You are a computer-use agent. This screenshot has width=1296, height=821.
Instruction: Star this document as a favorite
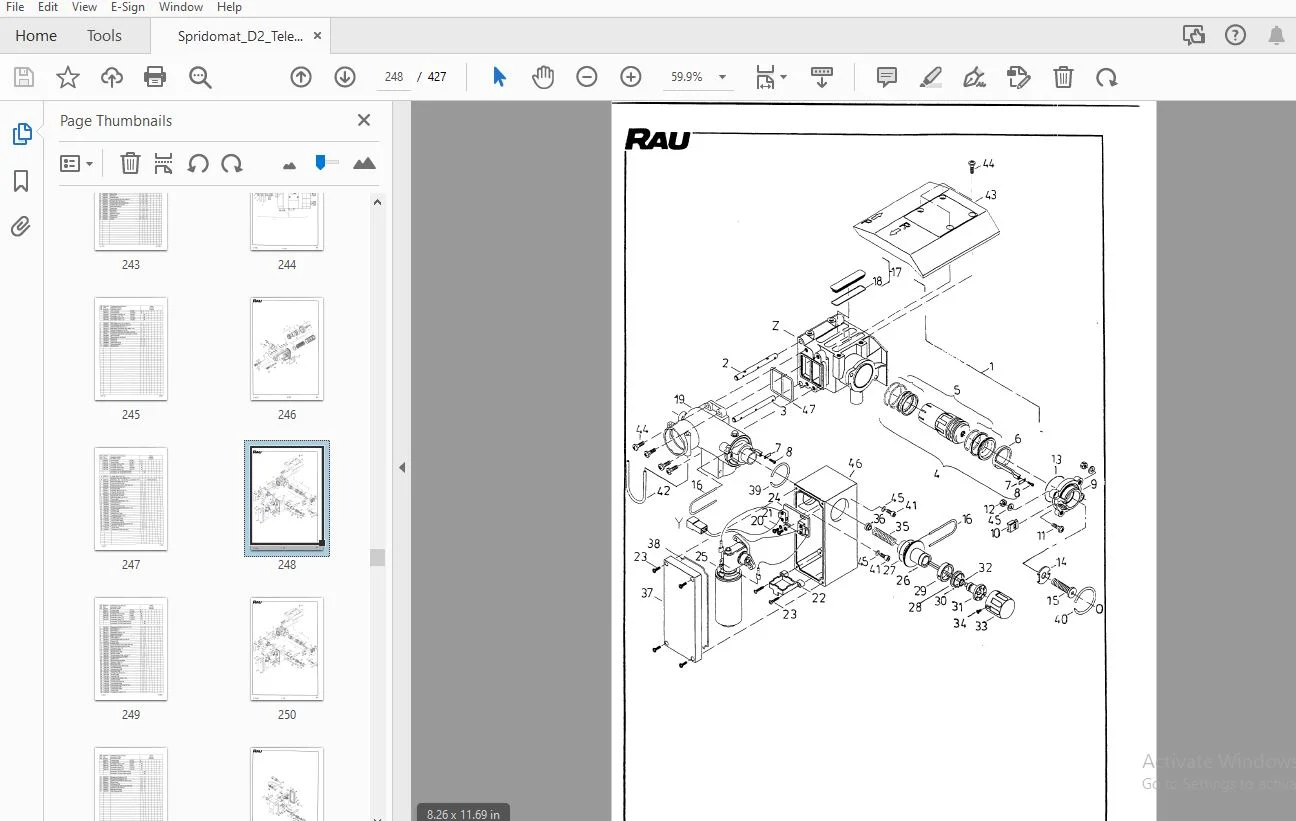67,77
